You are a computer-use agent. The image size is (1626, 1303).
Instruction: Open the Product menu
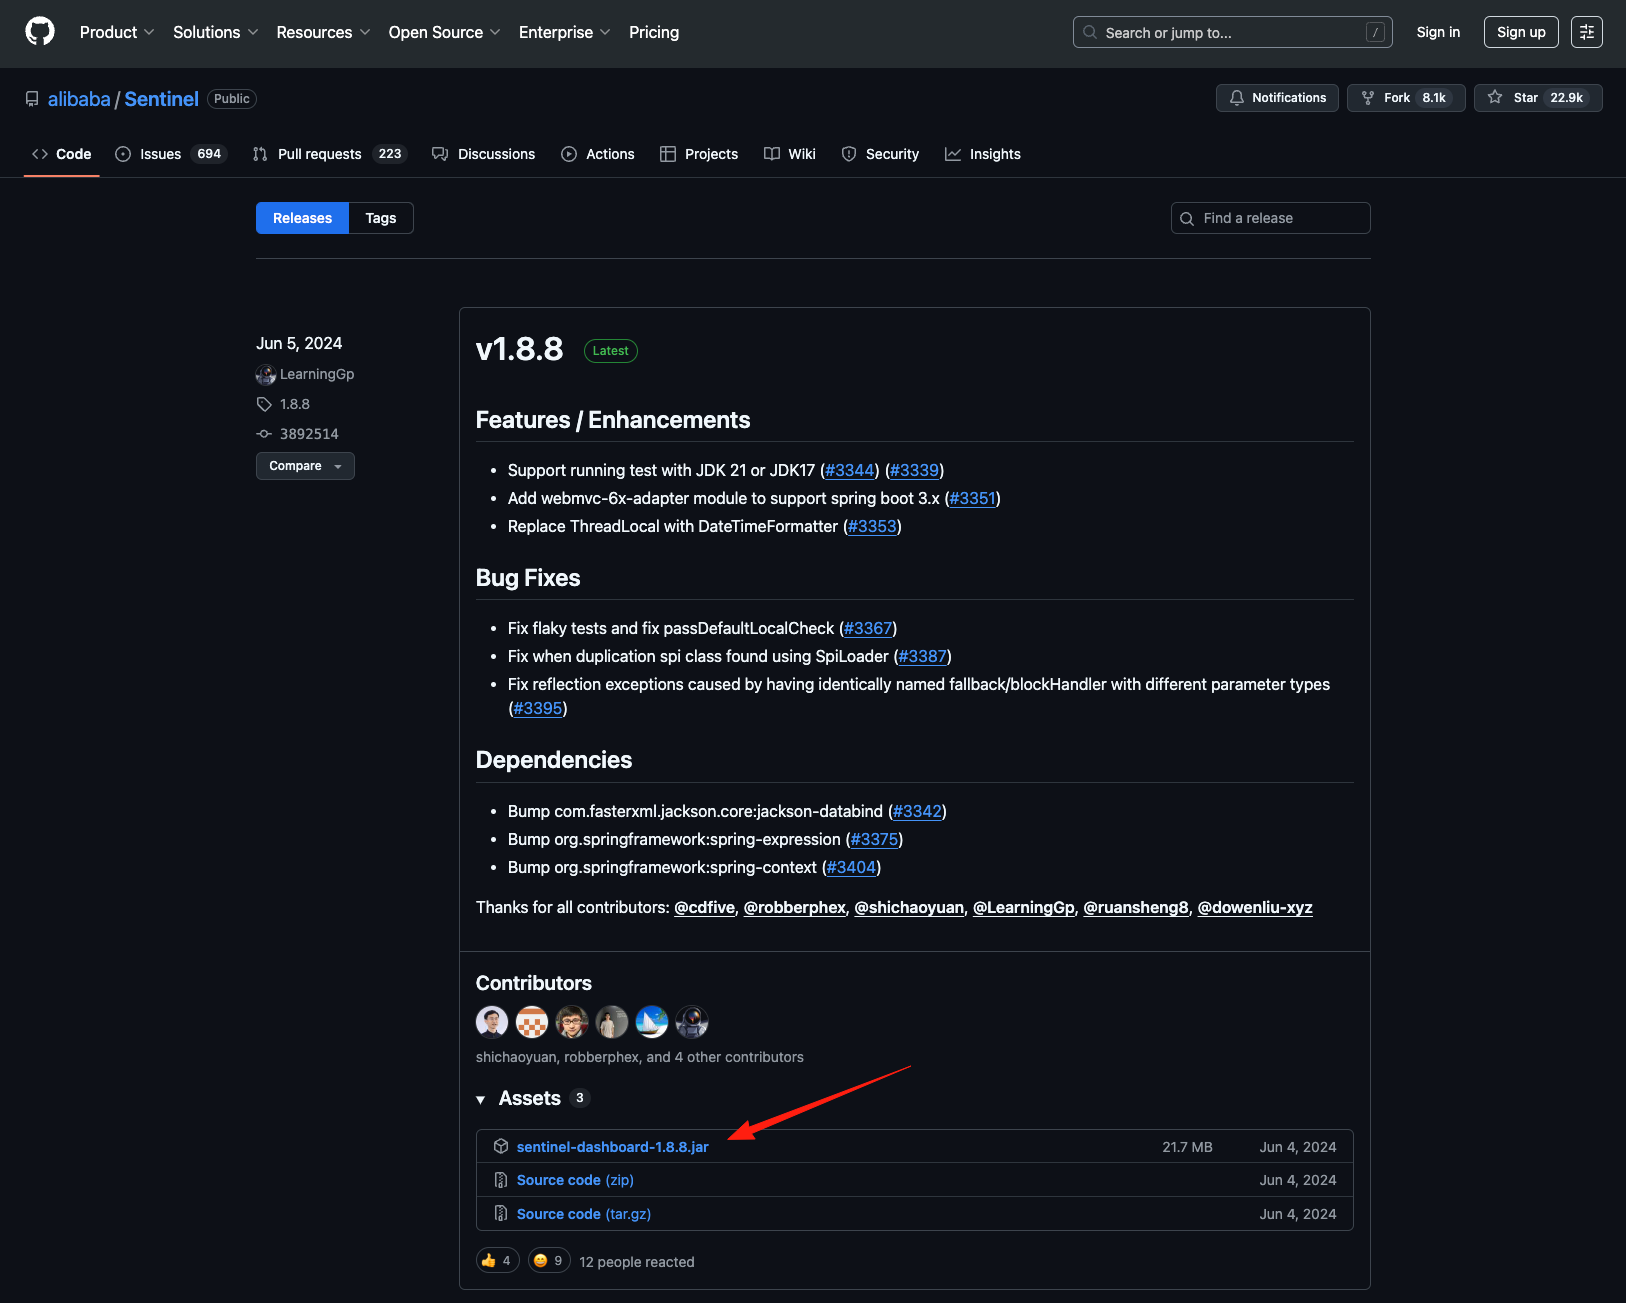117,32
